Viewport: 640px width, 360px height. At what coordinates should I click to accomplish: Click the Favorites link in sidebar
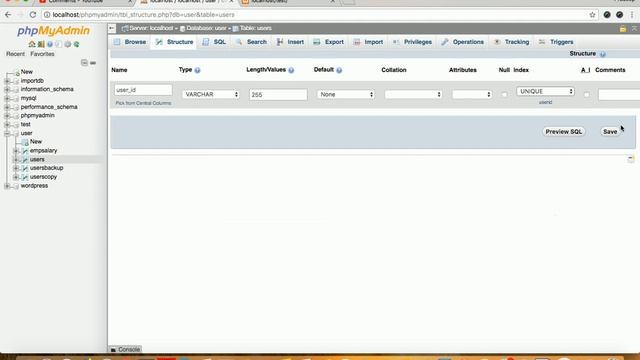pos(42,54)
